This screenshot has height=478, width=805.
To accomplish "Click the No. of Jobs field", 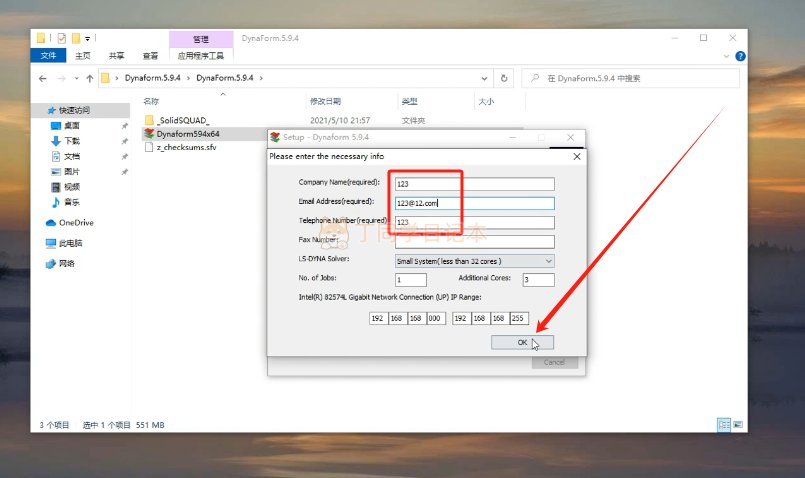I will pos(411,280).
